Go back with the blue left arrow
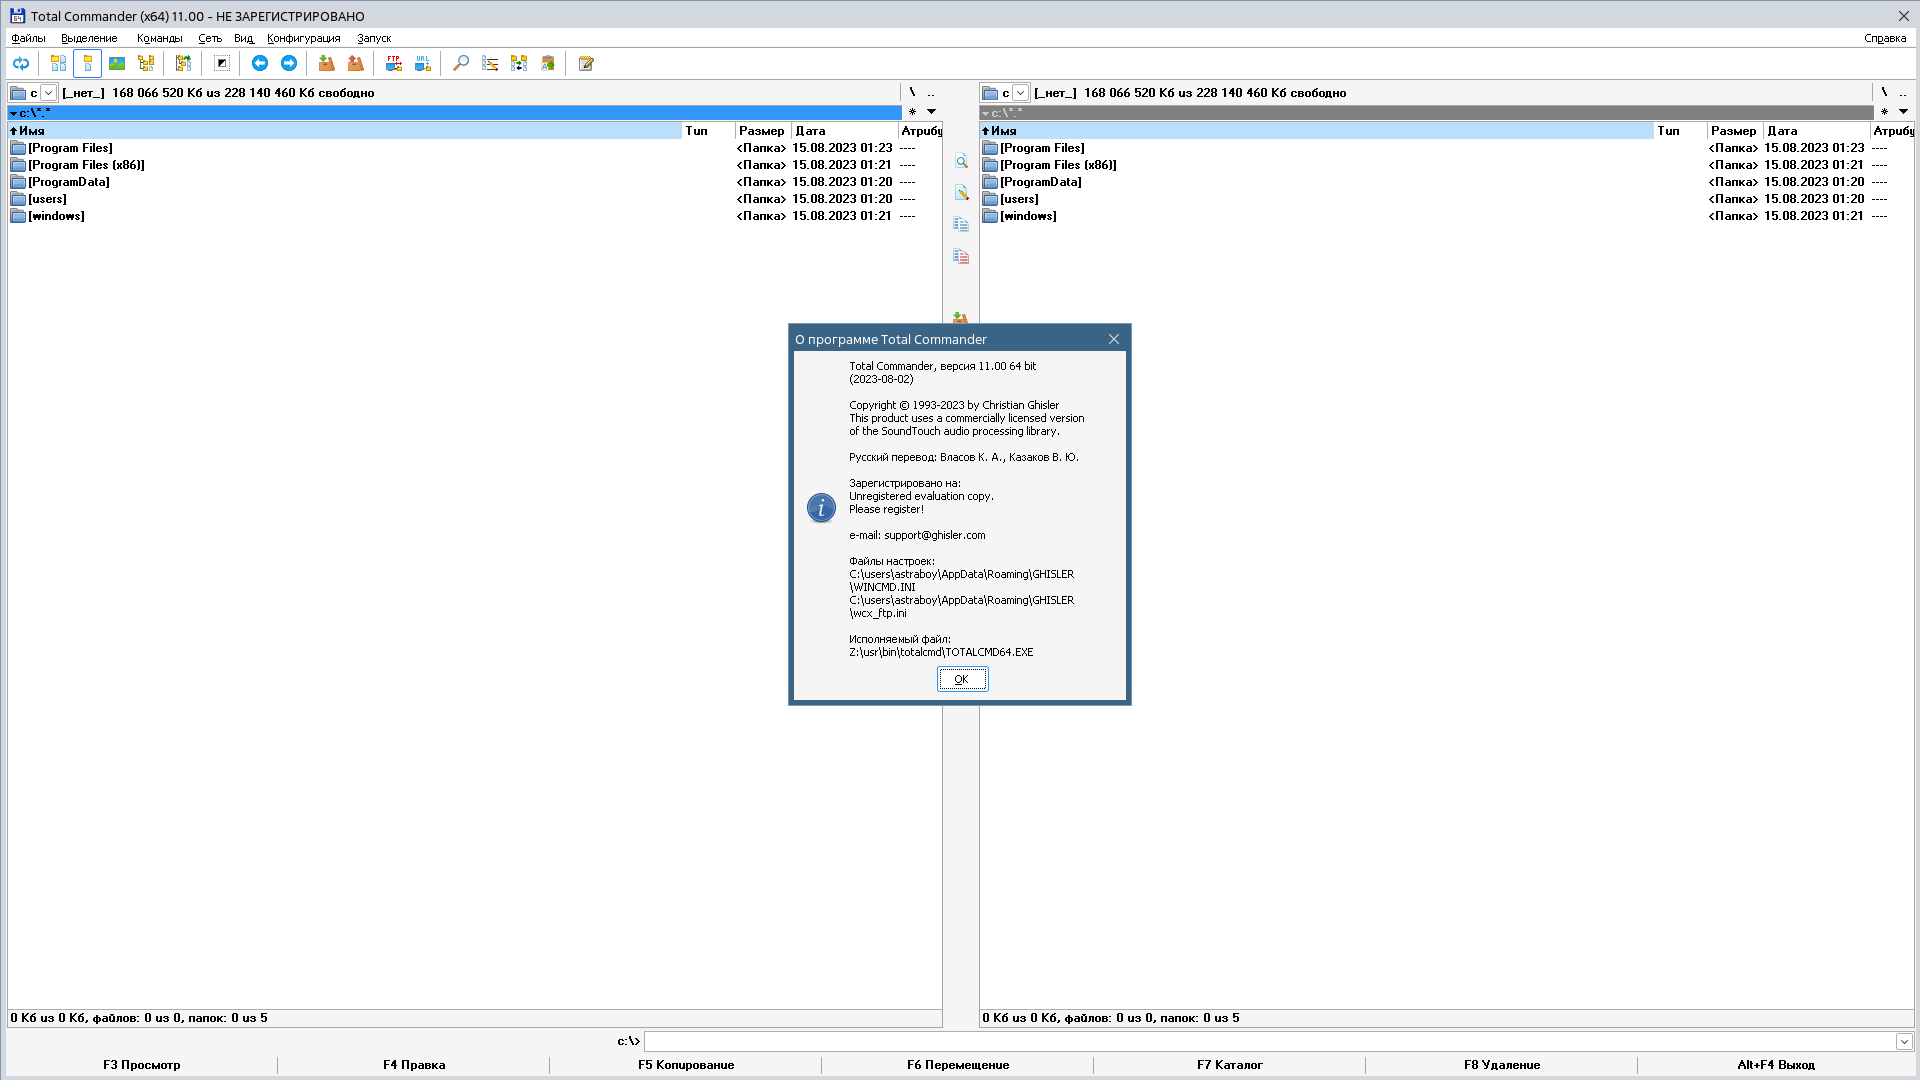Screen dimensions: 1920x1080 click(x=260, y=63)
